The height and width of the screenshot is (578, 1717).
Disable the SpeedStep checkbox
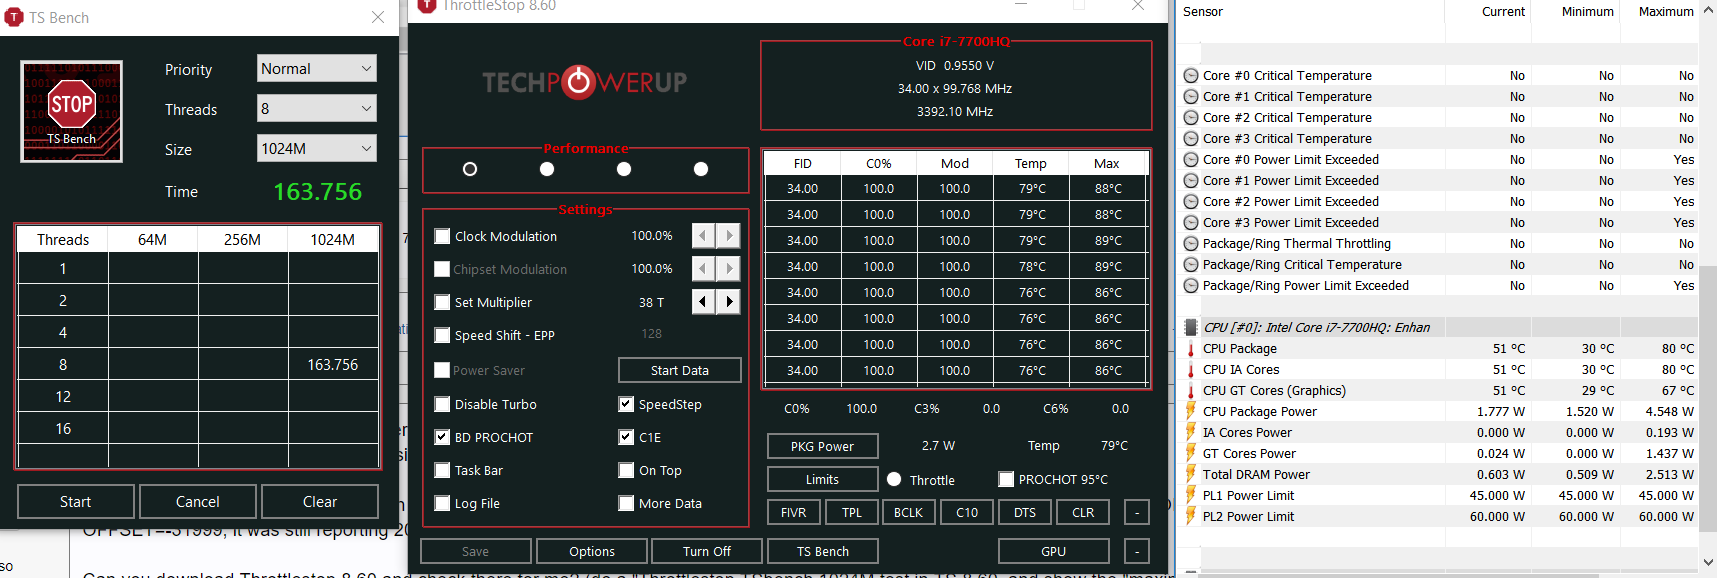(x=626, y=405)
